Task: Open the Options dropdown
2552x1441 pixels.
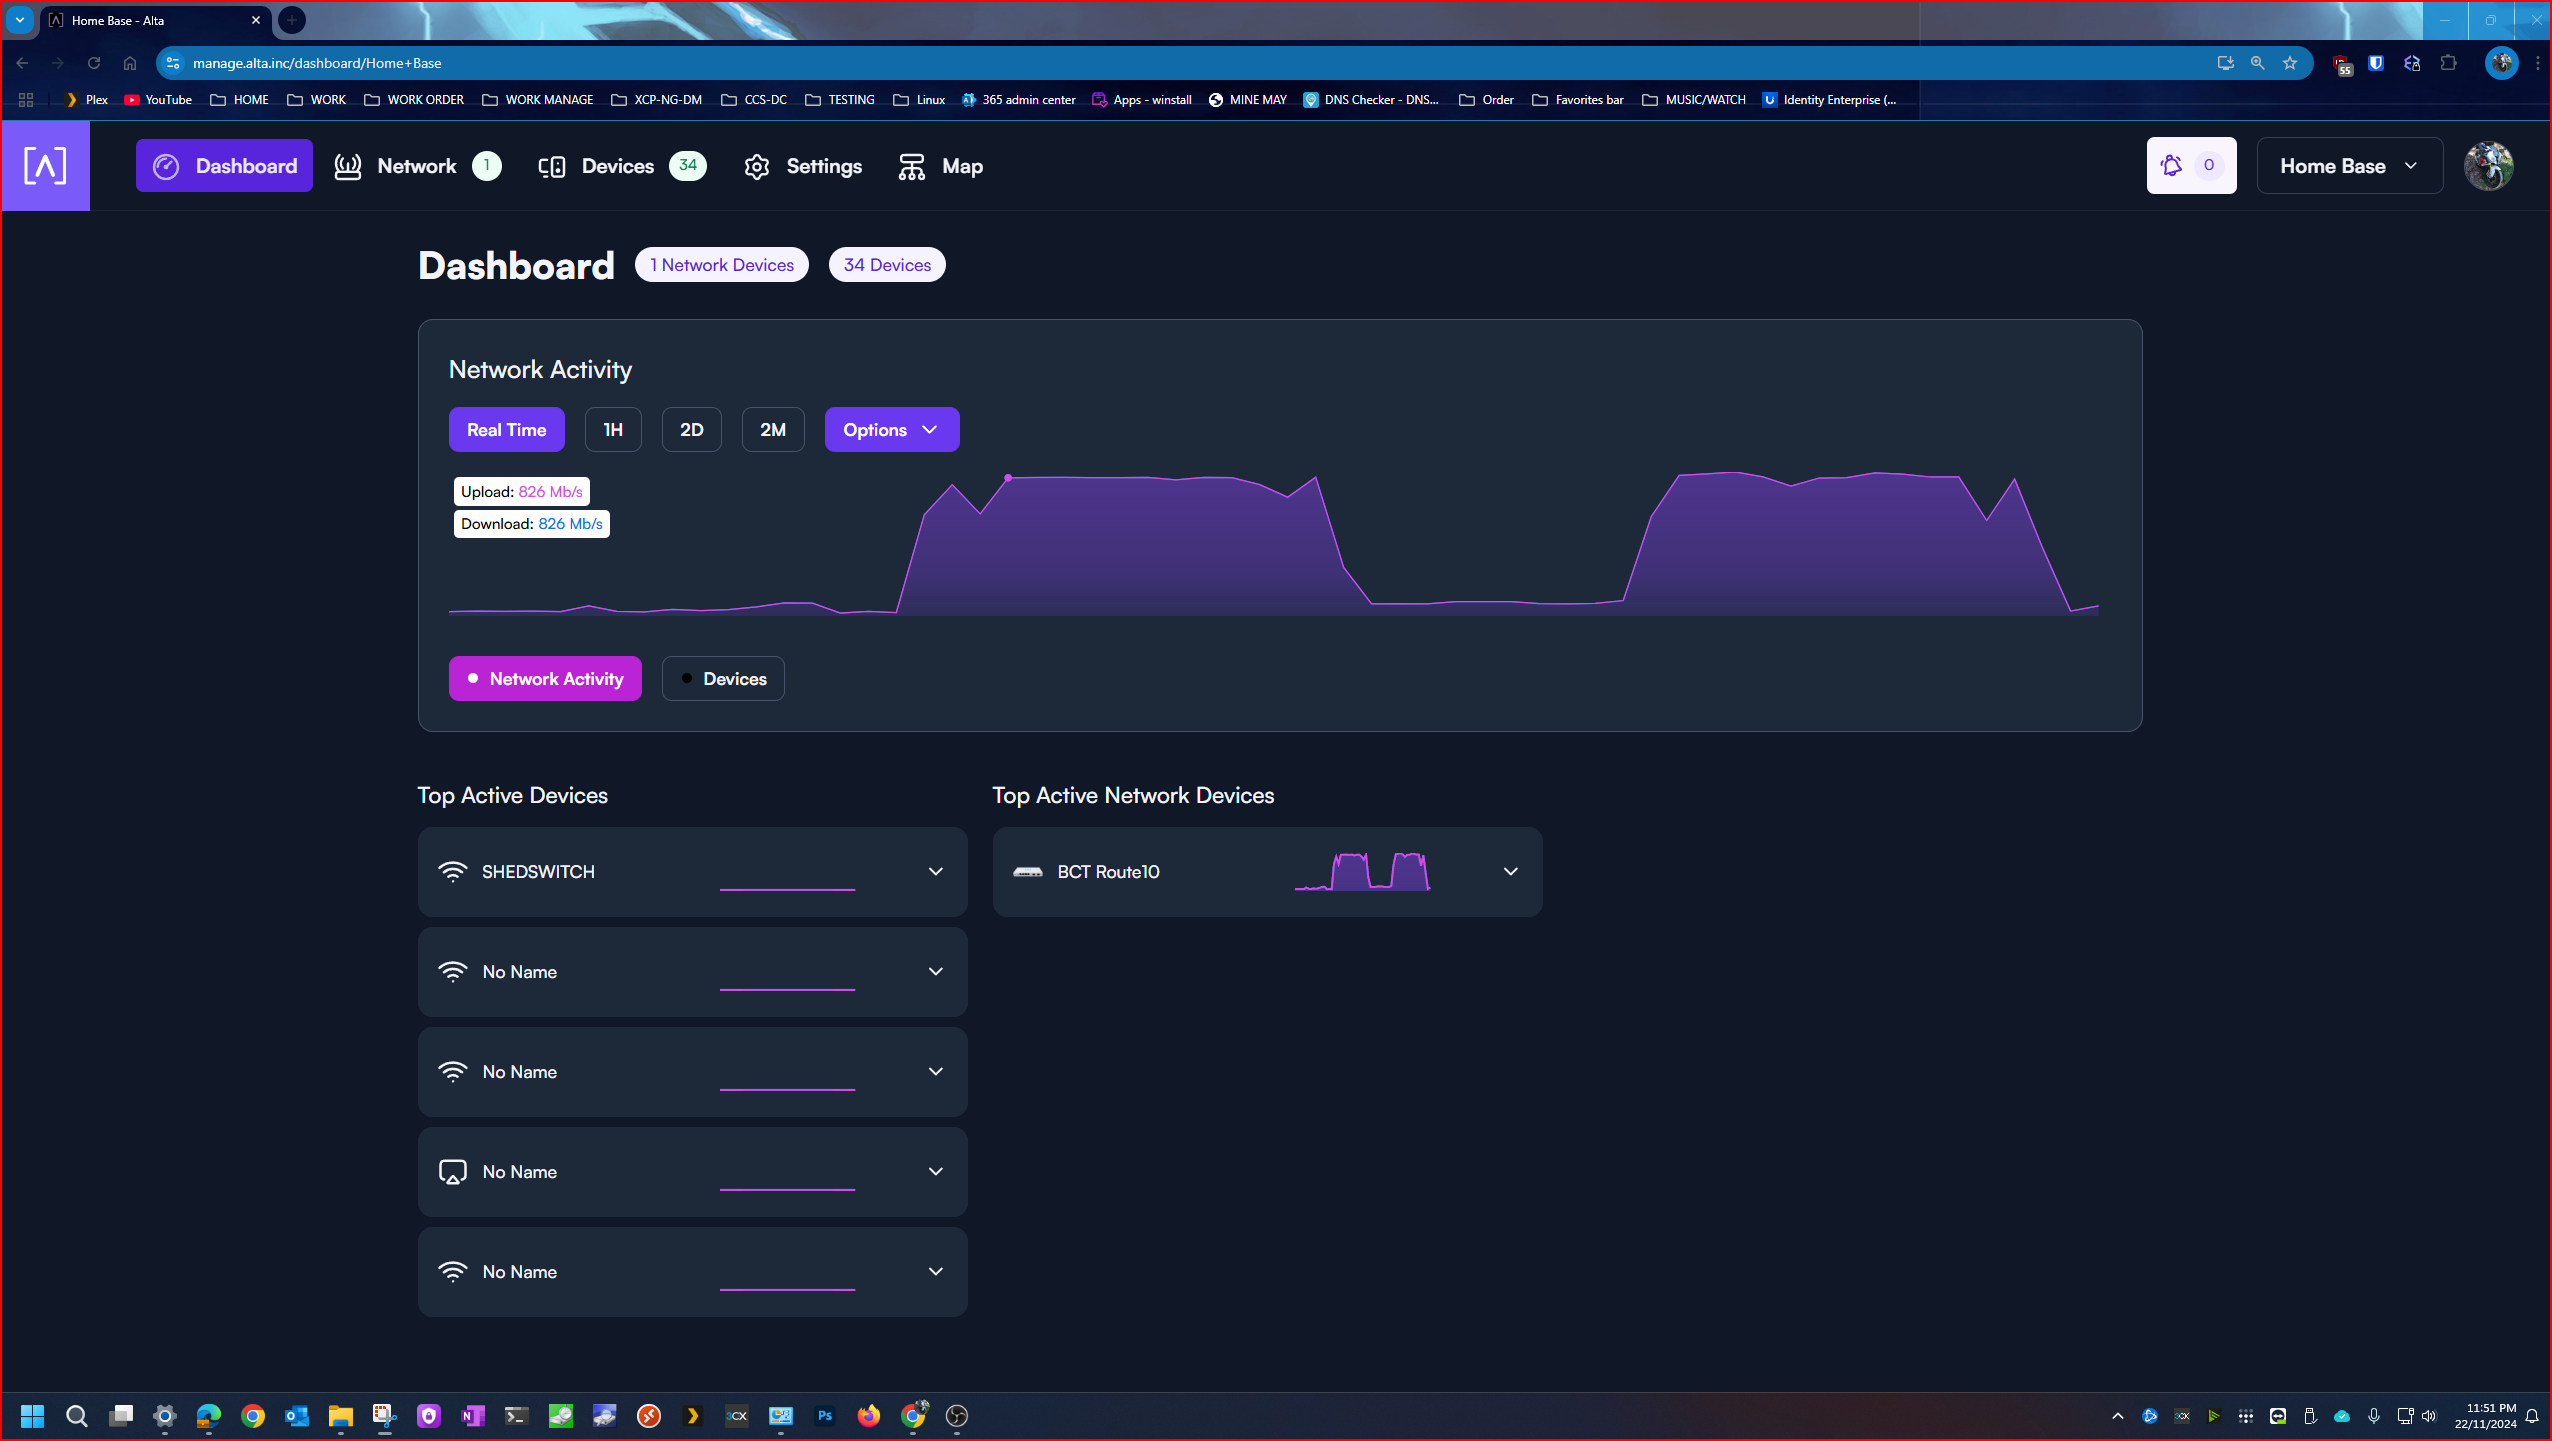Action: click(891, 430)
